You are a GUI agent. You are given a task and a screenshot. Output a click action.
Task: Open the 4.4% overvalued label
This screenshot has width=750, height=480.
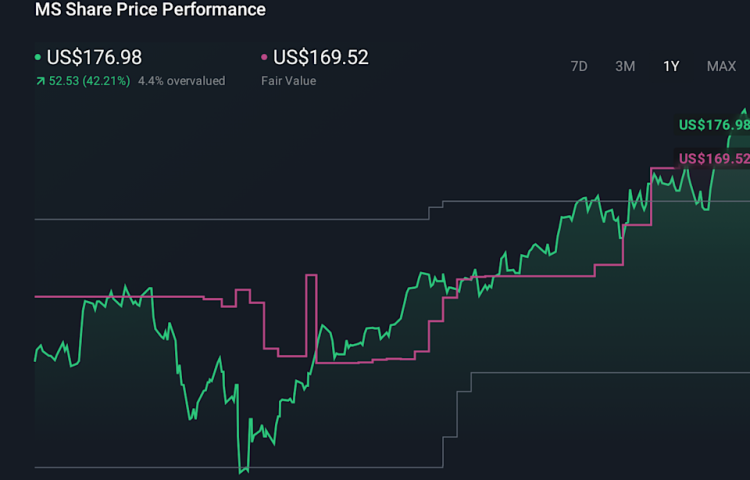181,81
